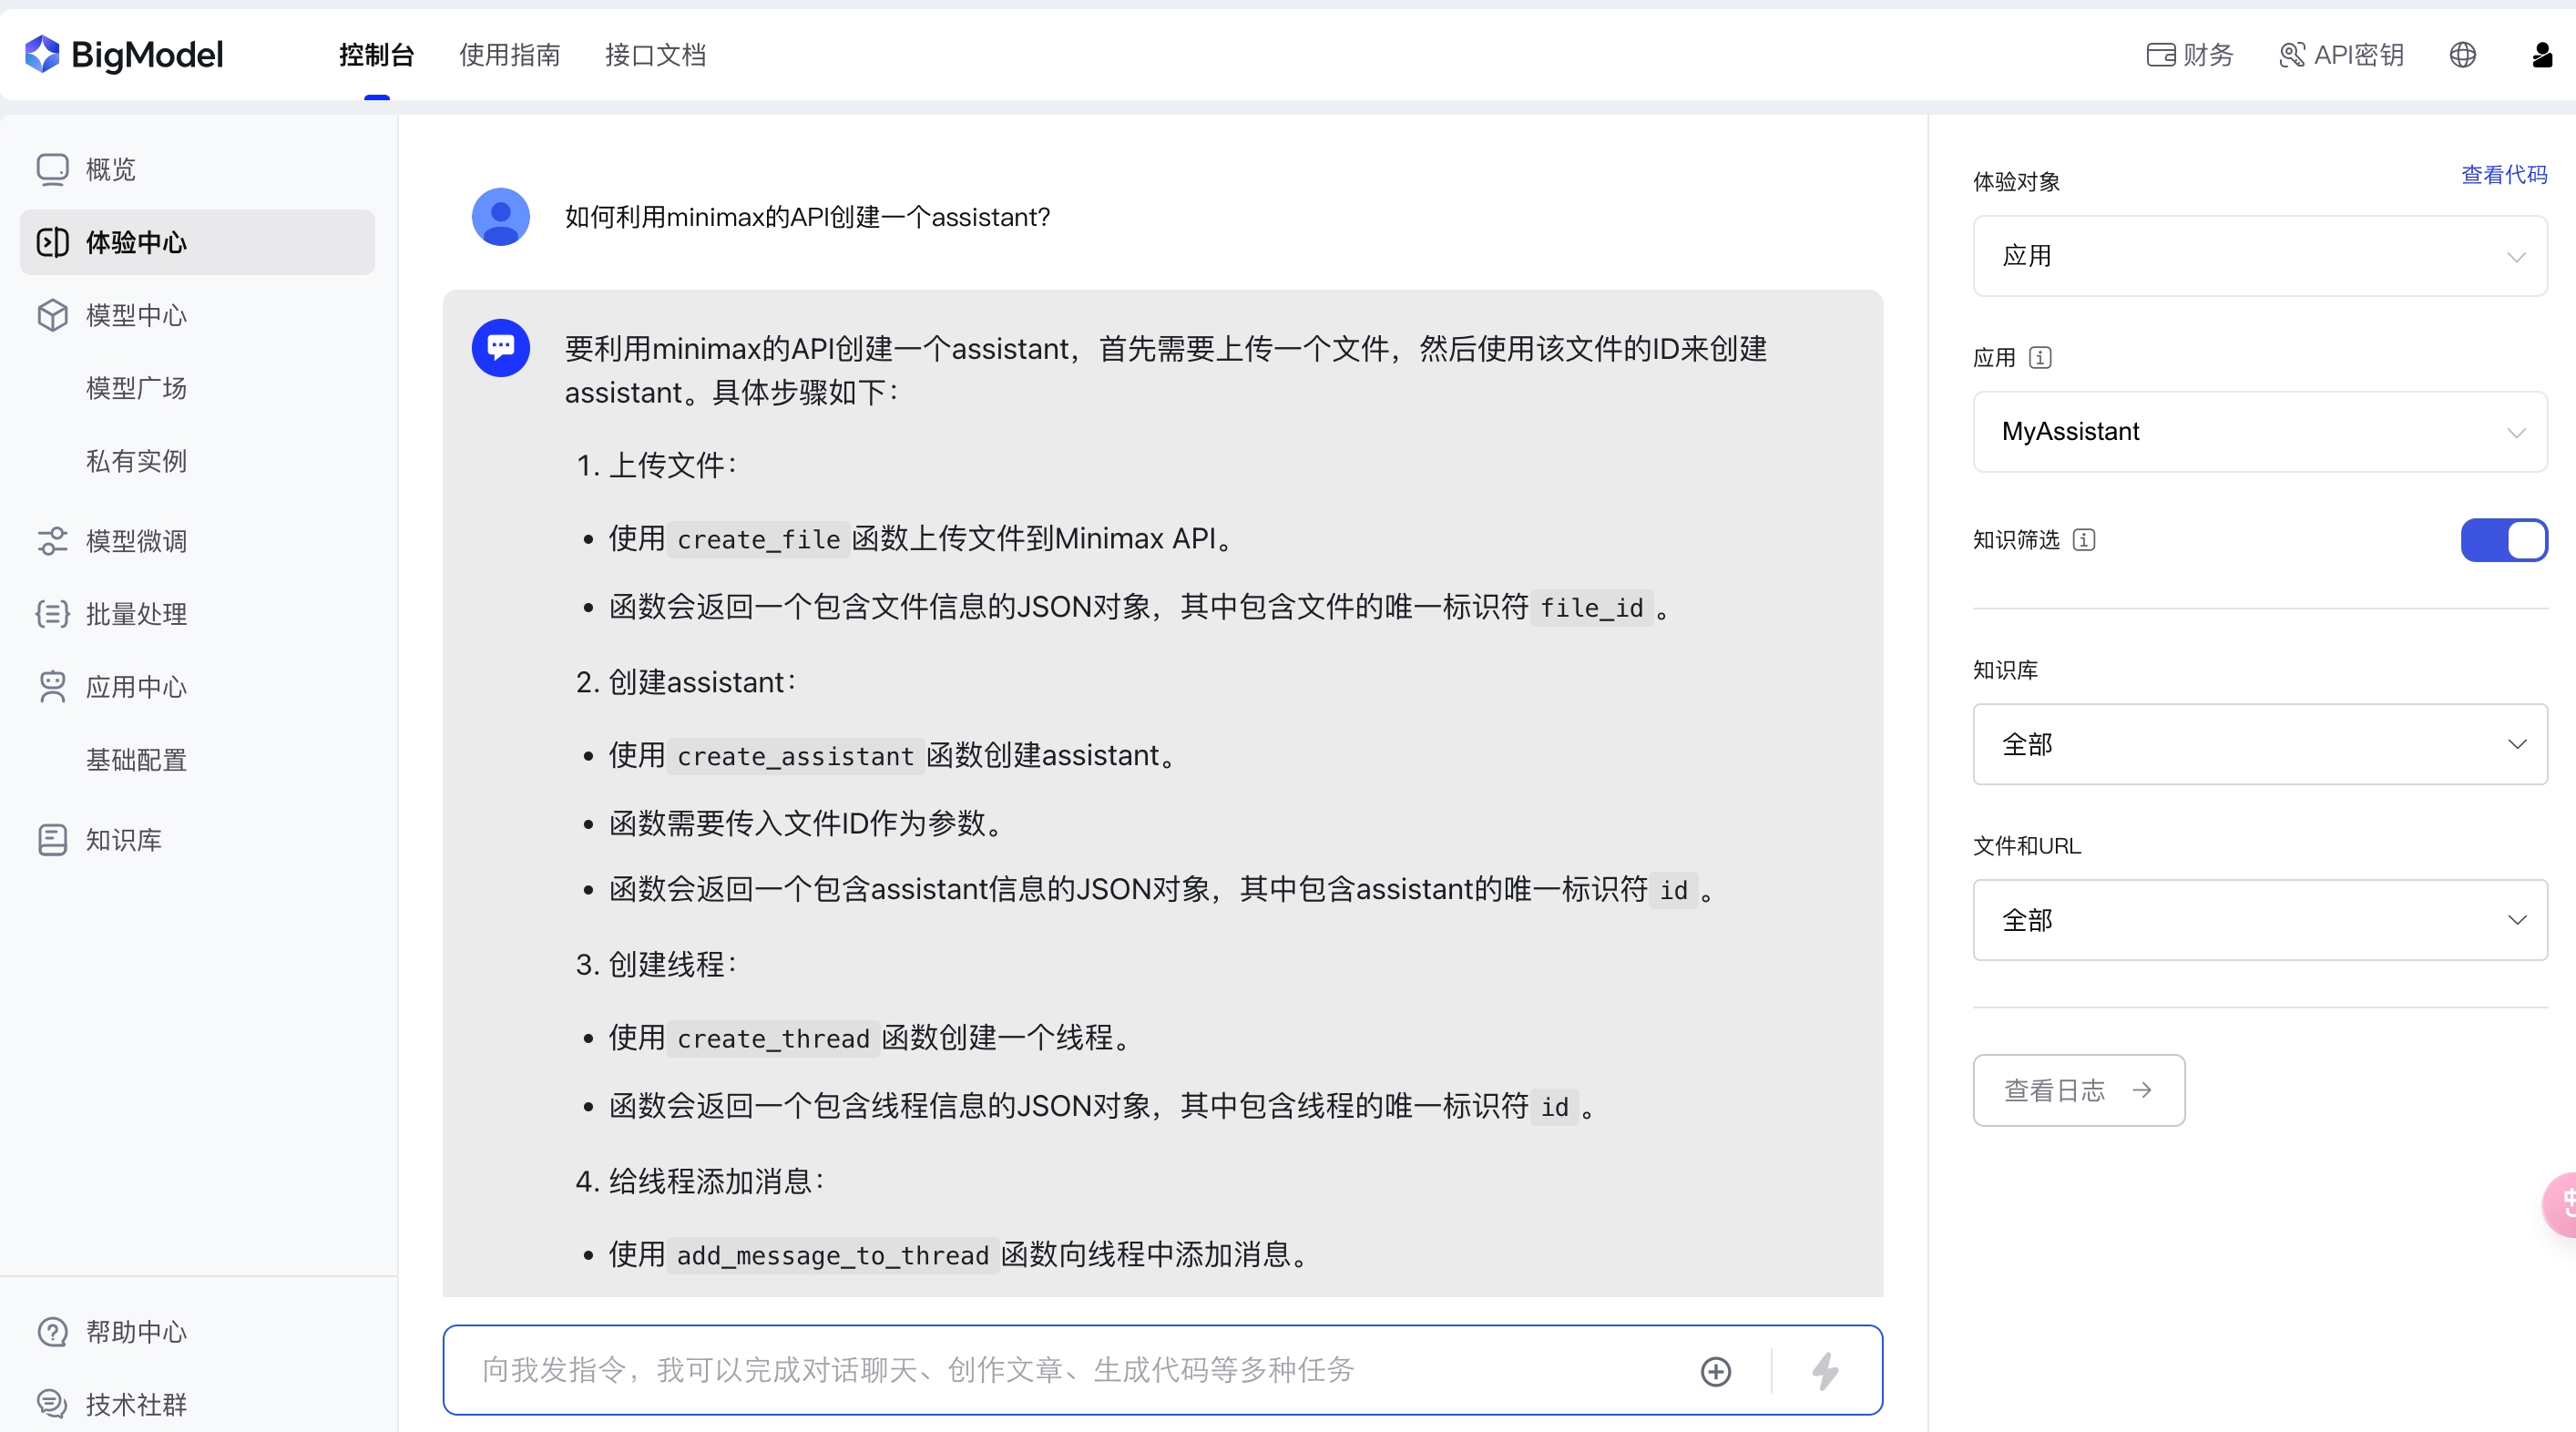Click the 查看代码 link
This screenshot has height=1432, width=2576.
(x=2503, y=175)
